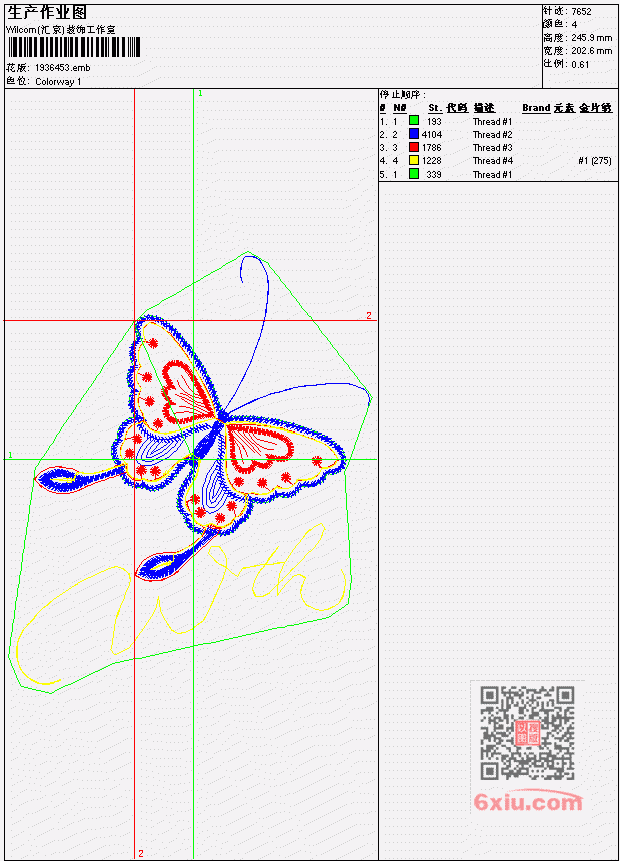Click the red heart on upper wing
This screenshot has width=620, height=861.
[x=186, y=393]
